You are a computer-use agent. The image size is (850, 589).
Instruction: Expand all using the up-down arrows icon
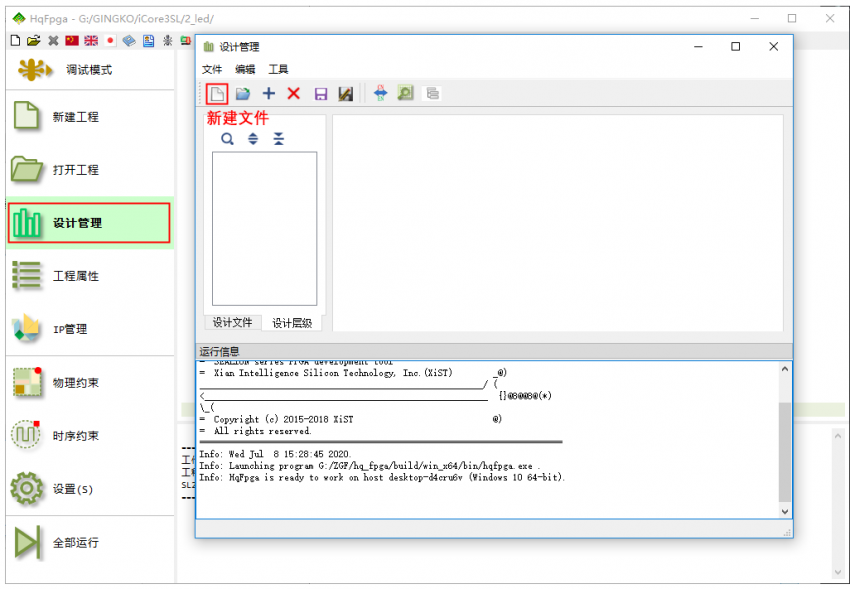(253, 139)
